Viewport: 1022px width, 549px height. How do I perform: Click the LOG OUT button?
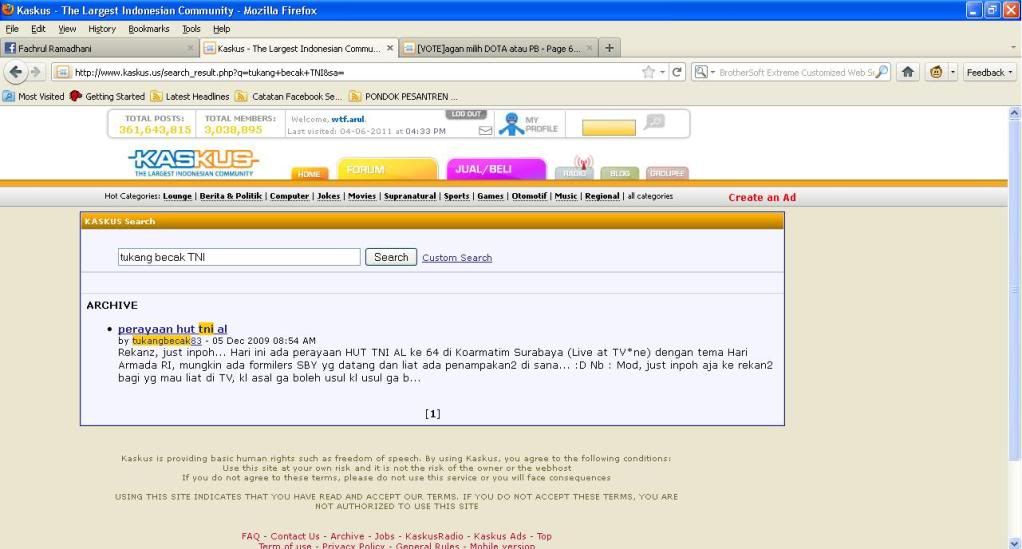[x=466, y=114]
